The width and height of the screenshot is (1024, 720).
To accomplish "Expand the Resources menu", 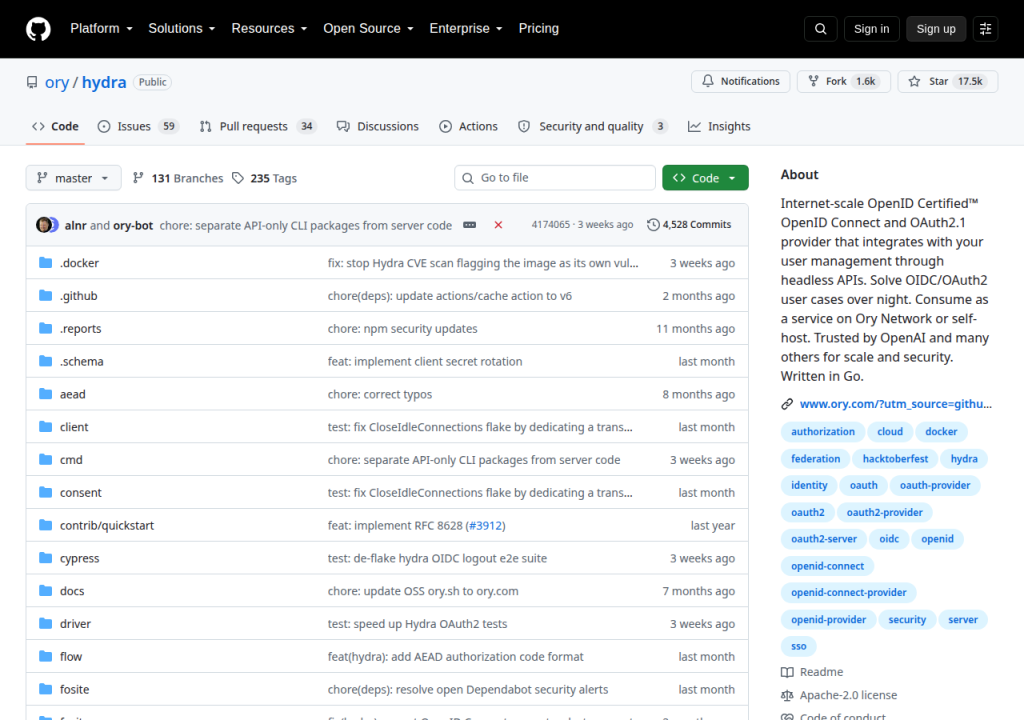I will point(269,29).
